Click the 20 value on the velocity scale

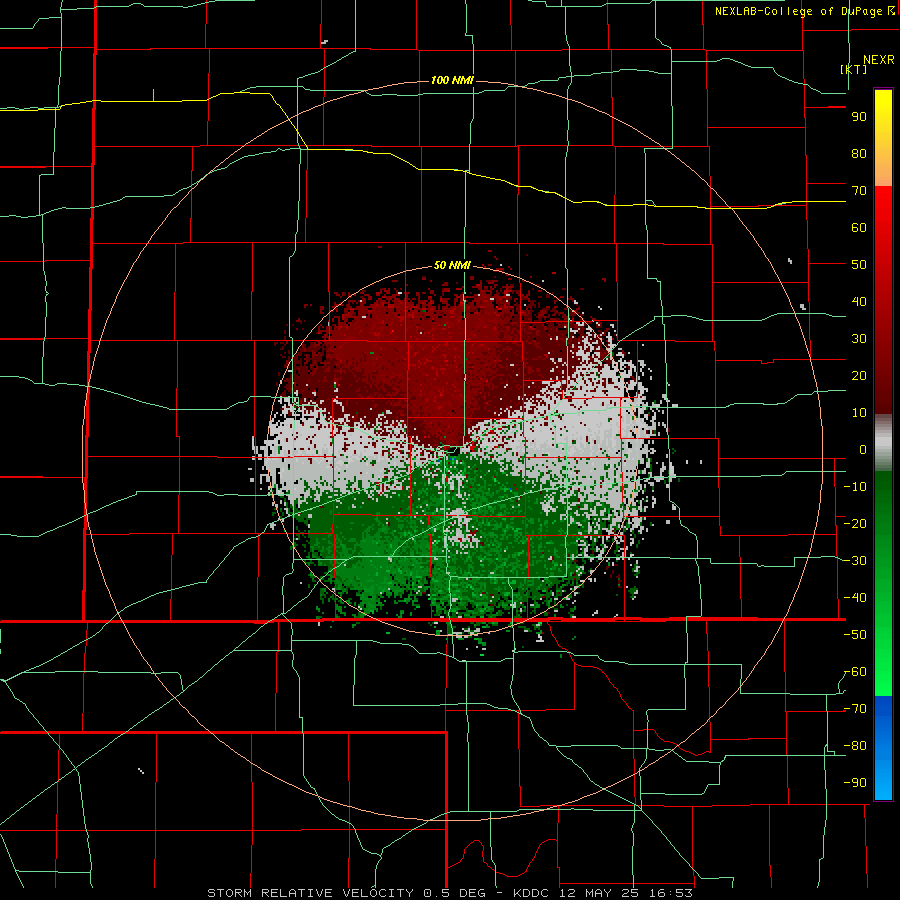tap(859, 376)
